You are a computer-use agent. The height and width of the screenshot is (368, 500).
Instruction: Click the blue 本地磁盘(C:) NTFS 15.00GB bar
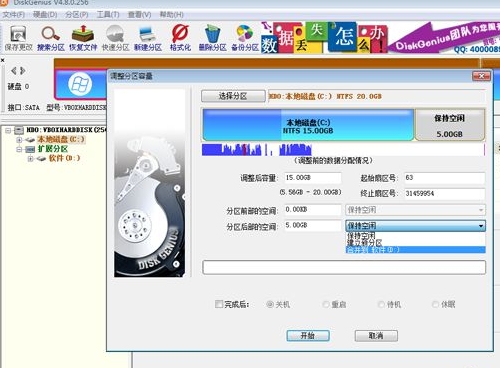click(308, 125)
